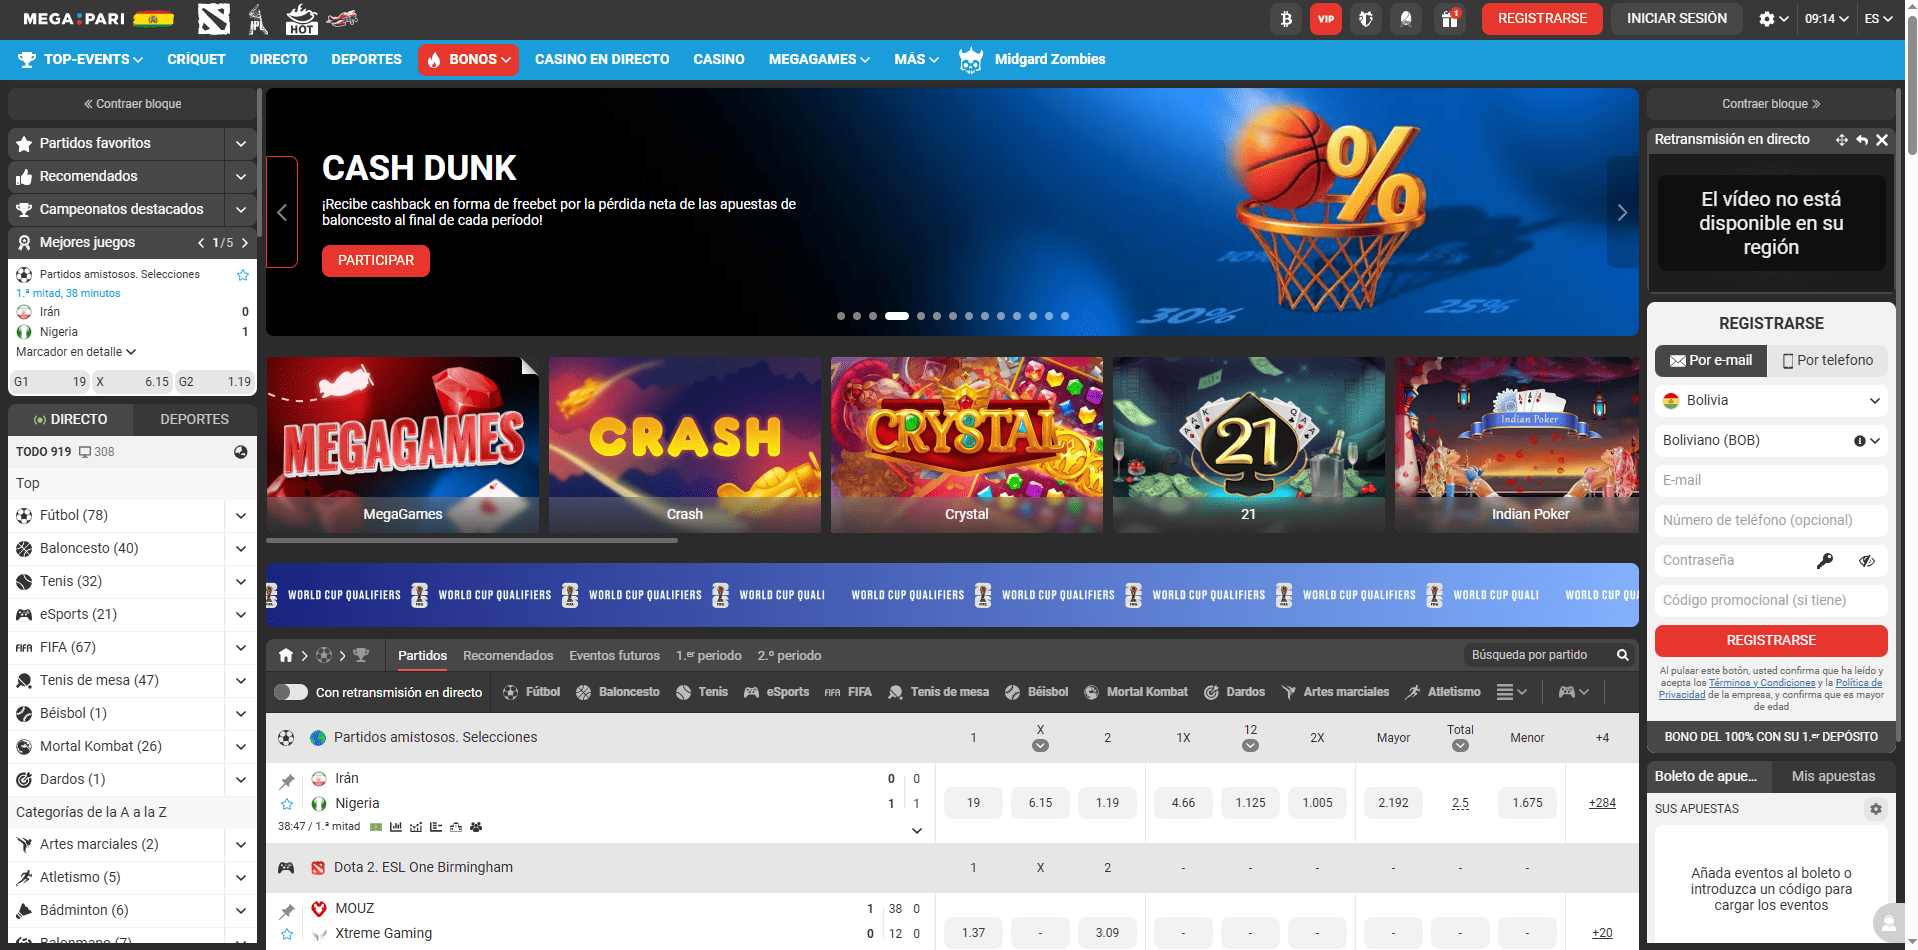Viewport: 1918px width, 950px height.
Task: Go to previous banner slide arrow
Action: (282, 212)
